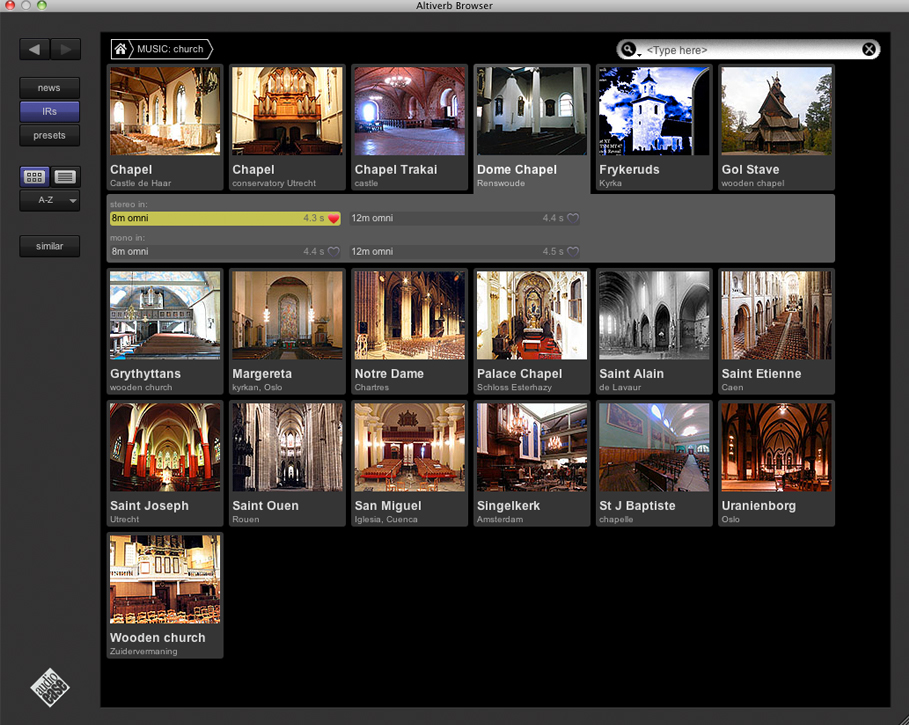Select the mono 8m omni row
The width and height of the screenshot is (909, 725).
tap(225, 252)
